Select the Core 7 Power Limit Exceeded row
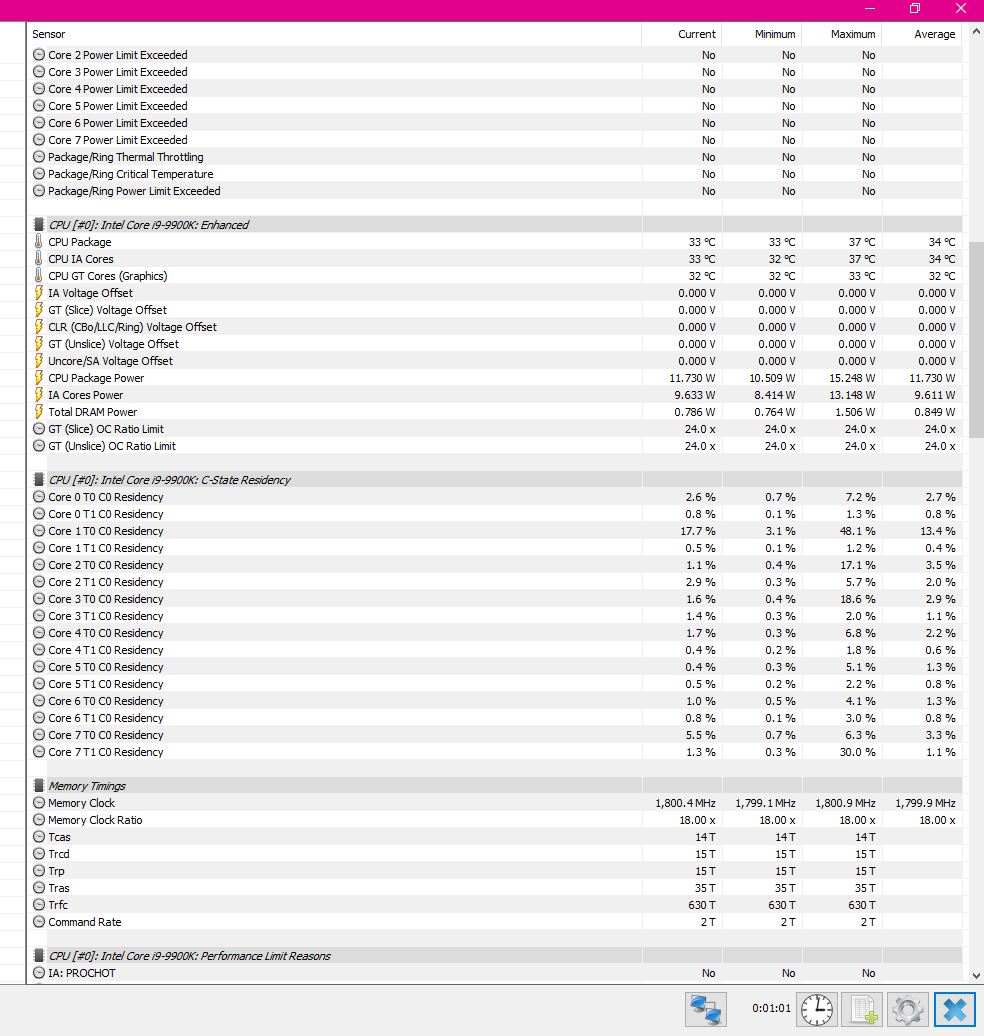This screenshot has height=1036, width=984. 495,140
